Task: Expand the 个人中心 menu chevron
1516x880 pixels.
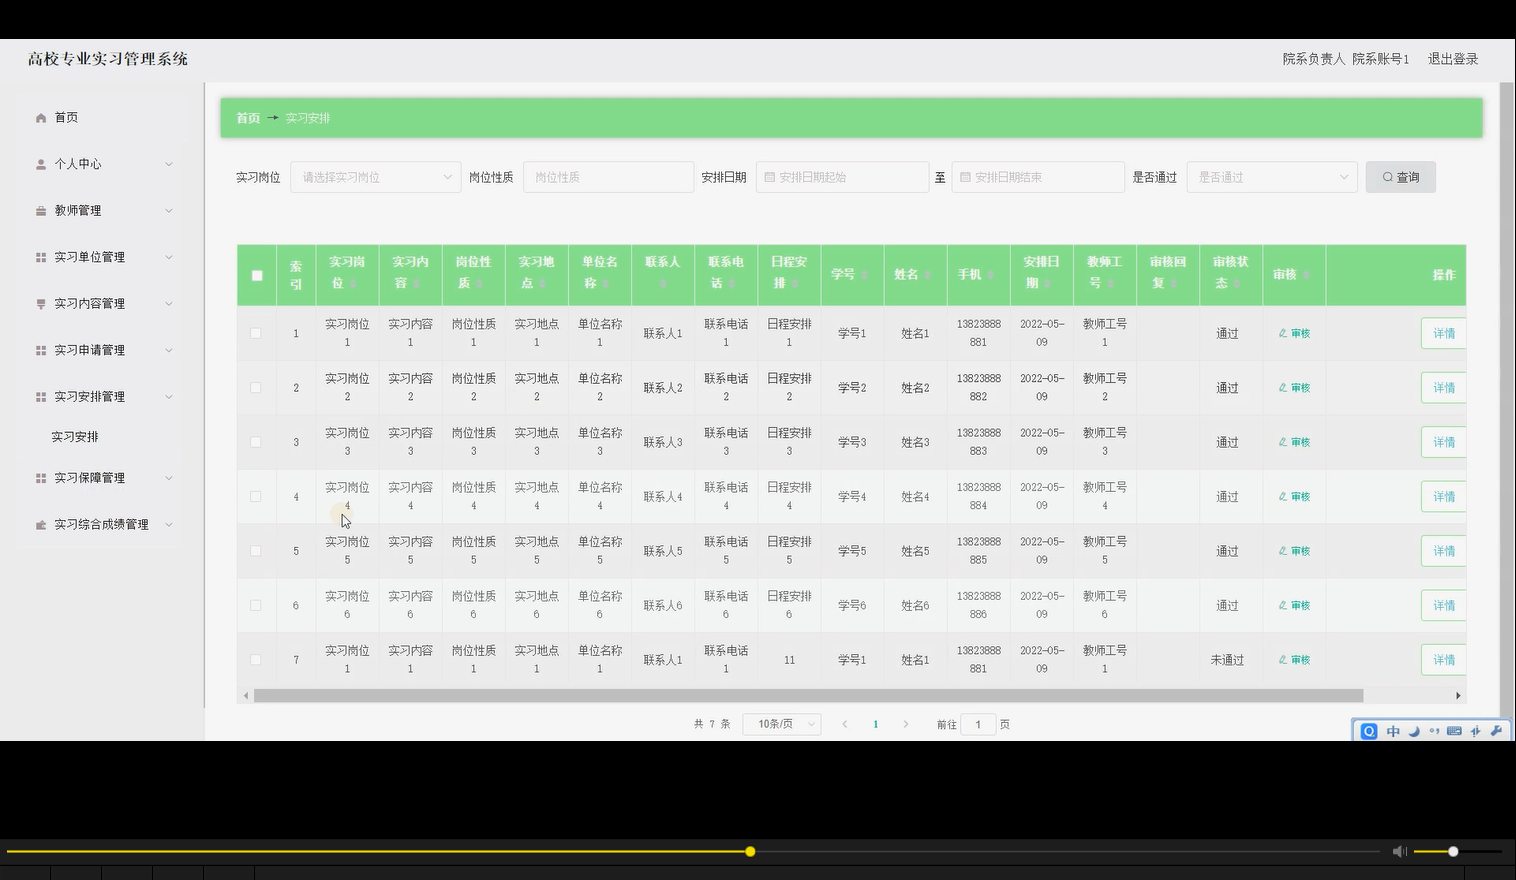Action: pos(169,164)
